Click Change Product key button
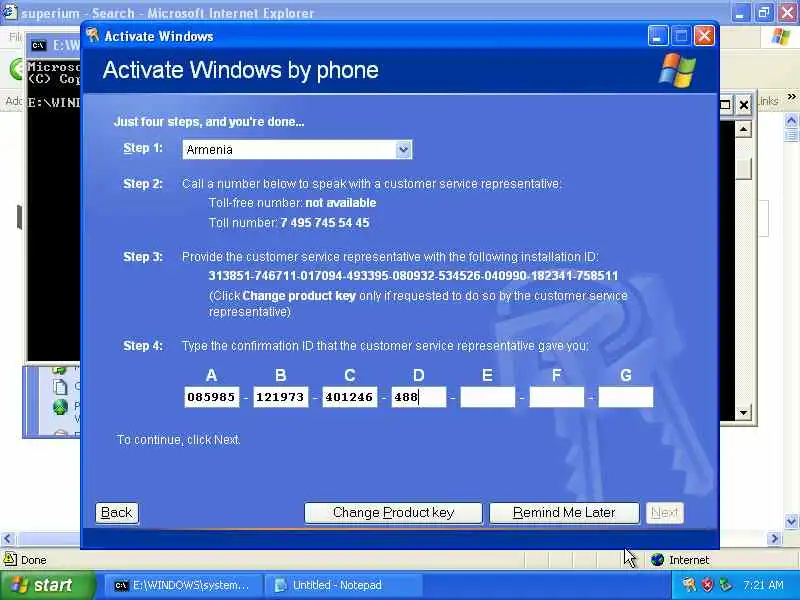This screenshot has height=600, width=800. [393, 513]
